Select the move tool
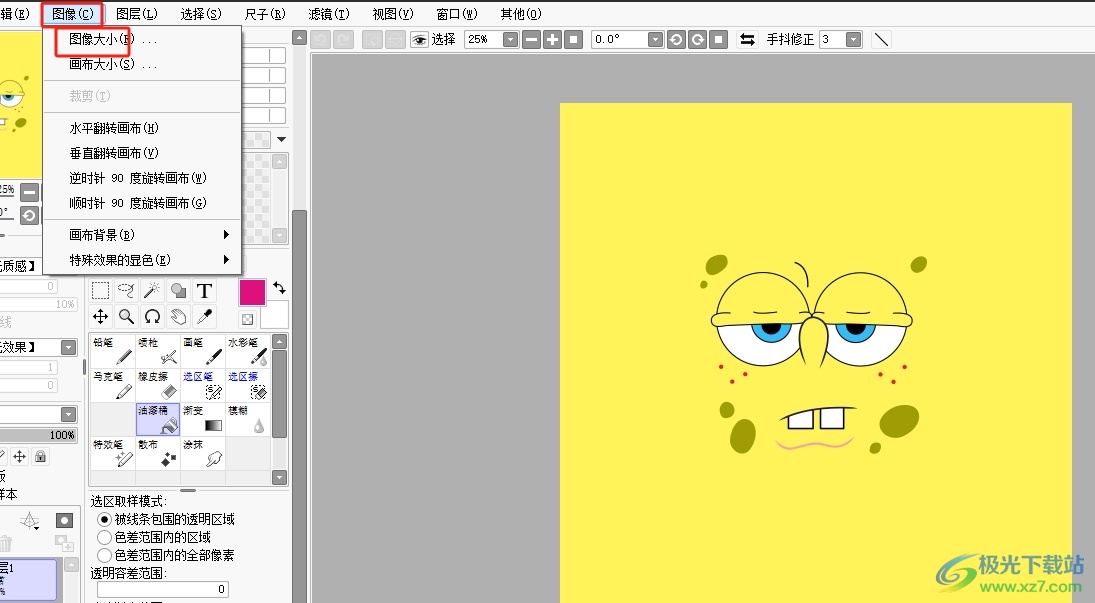This screenshot has width=1095, height=603. click(101, 317)
